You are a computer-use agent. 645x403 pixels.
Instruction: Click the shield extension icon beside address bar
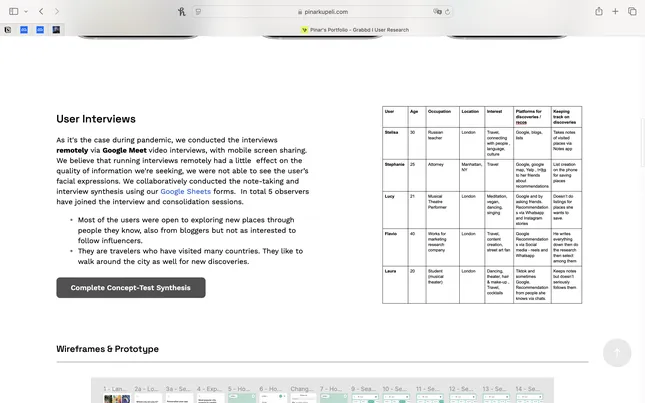click(198, 11)
